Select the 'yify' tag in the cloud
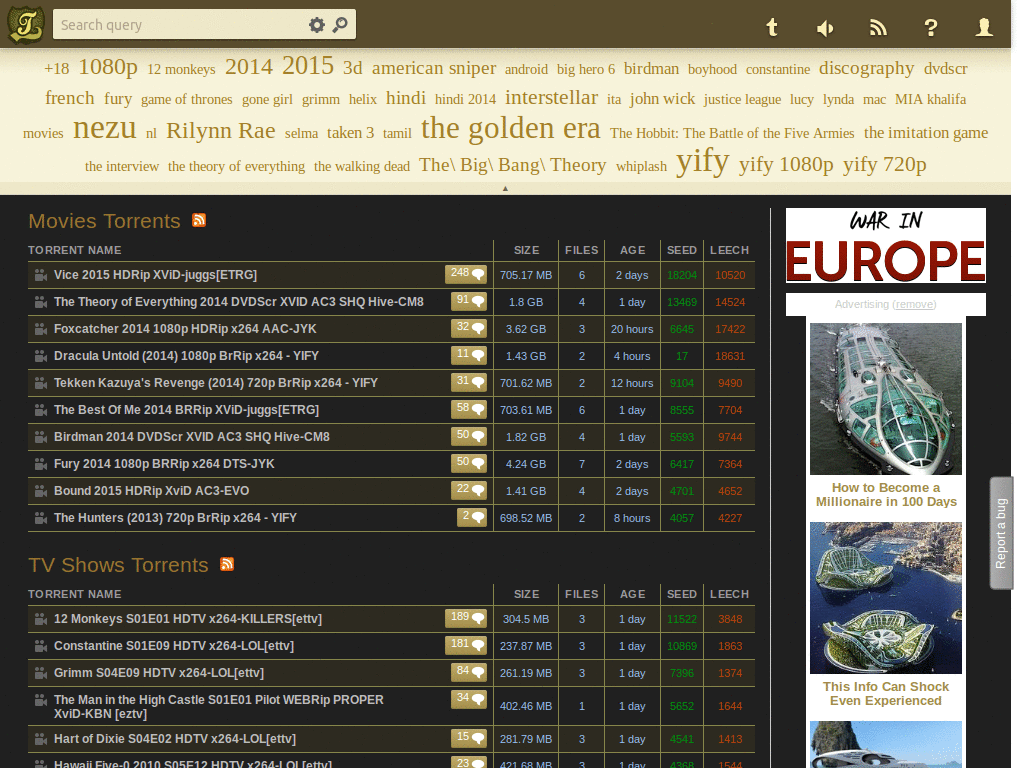1024x768 pixels. 702,161
